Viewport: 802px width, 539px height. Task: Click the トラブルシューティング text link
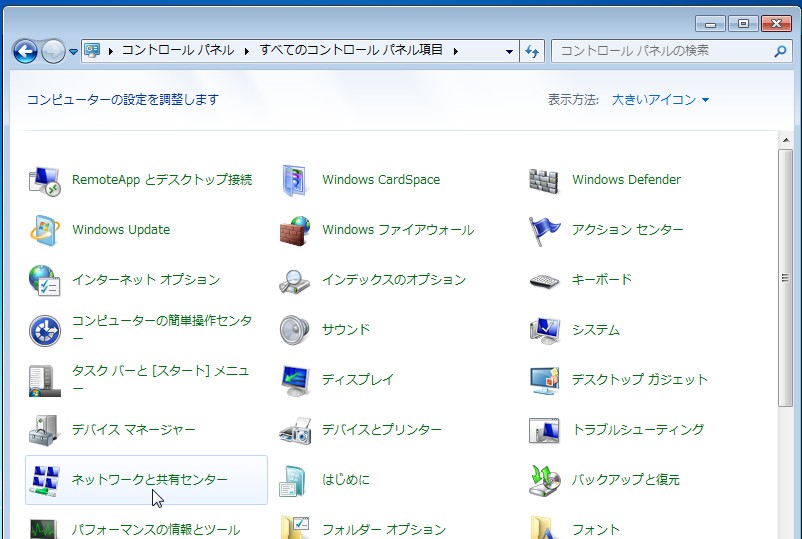point(638,430)
